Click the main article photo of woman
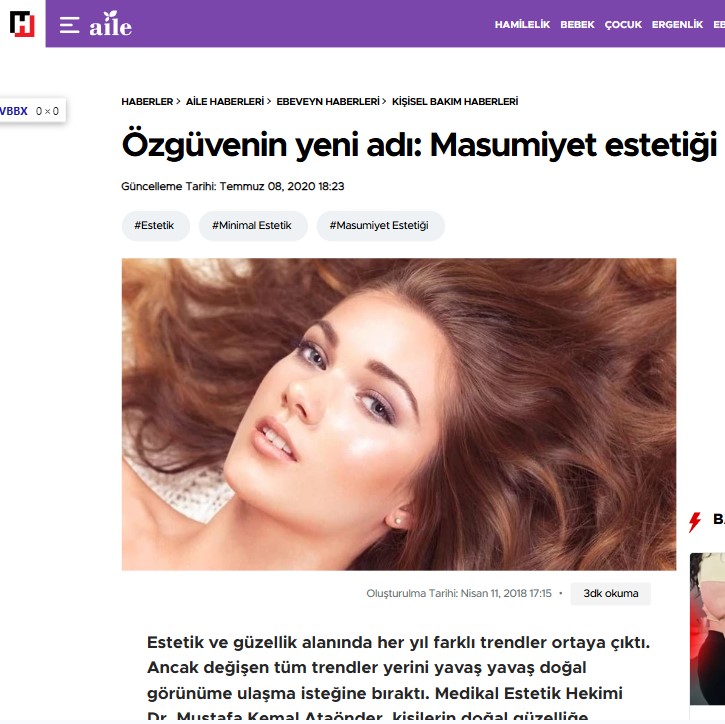The height and width of the screenshot is (724, 725). click(x=399, y=414)
